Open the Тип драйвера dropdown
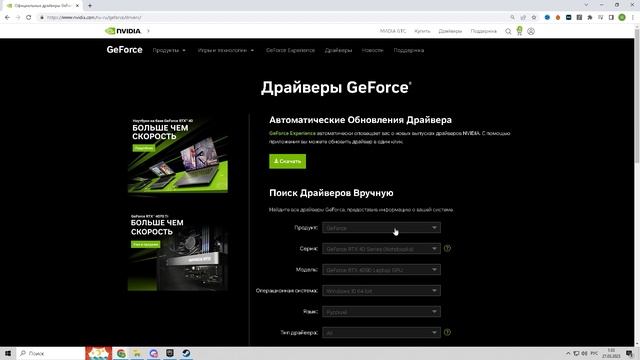The image size is (640, 360). [x=381, y=333]
